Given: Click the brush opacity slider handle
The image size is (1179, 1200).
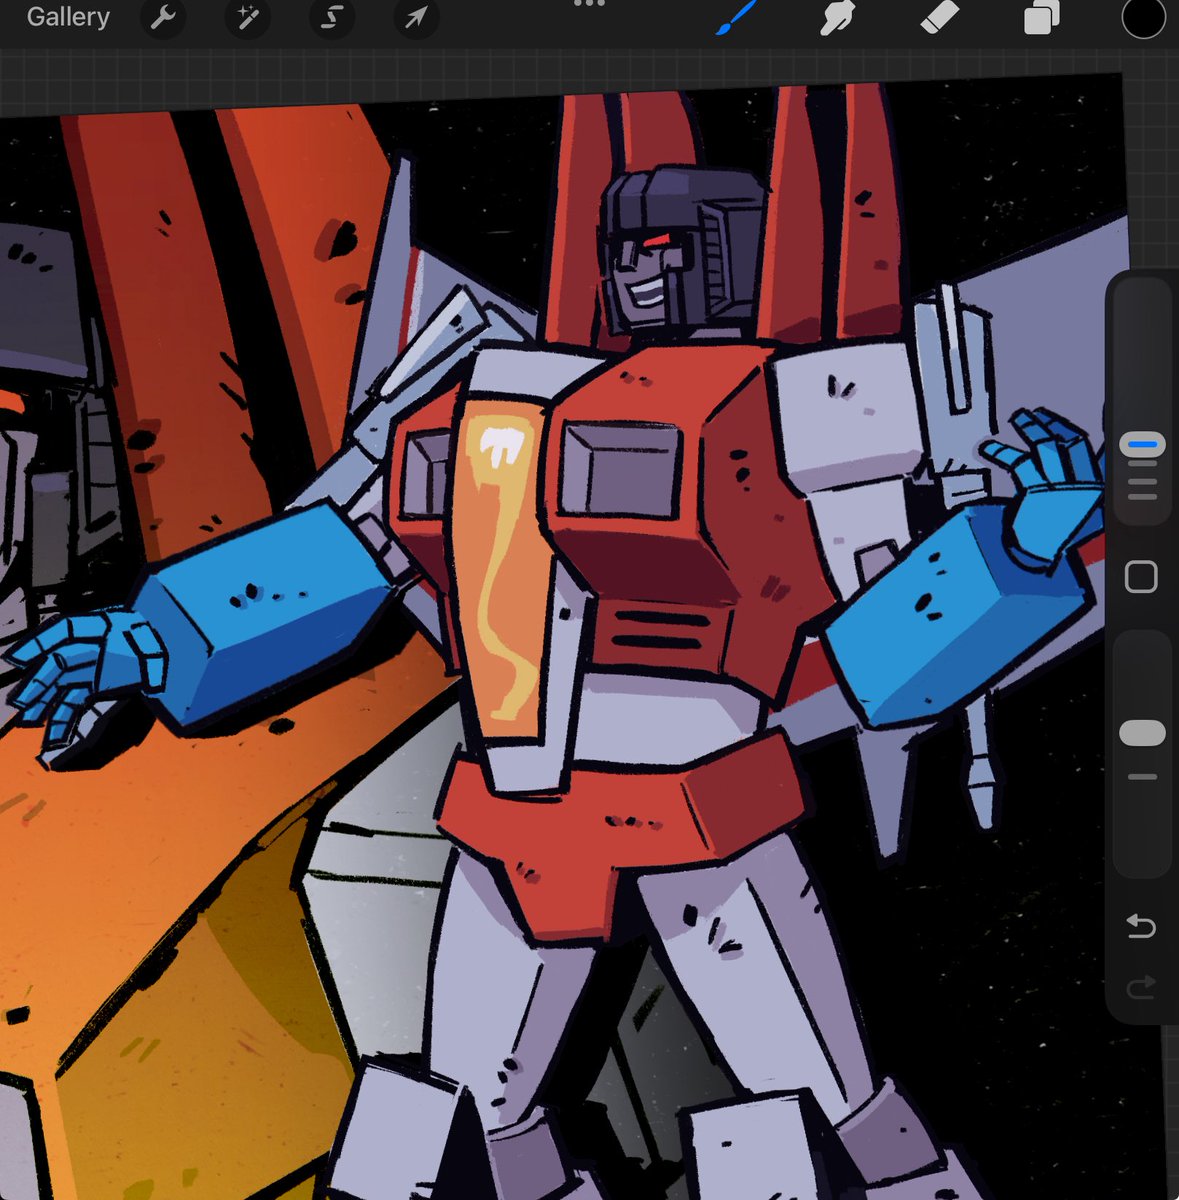Looking at the screenshot, I should pyautogui.click(x=1142, y=733).
